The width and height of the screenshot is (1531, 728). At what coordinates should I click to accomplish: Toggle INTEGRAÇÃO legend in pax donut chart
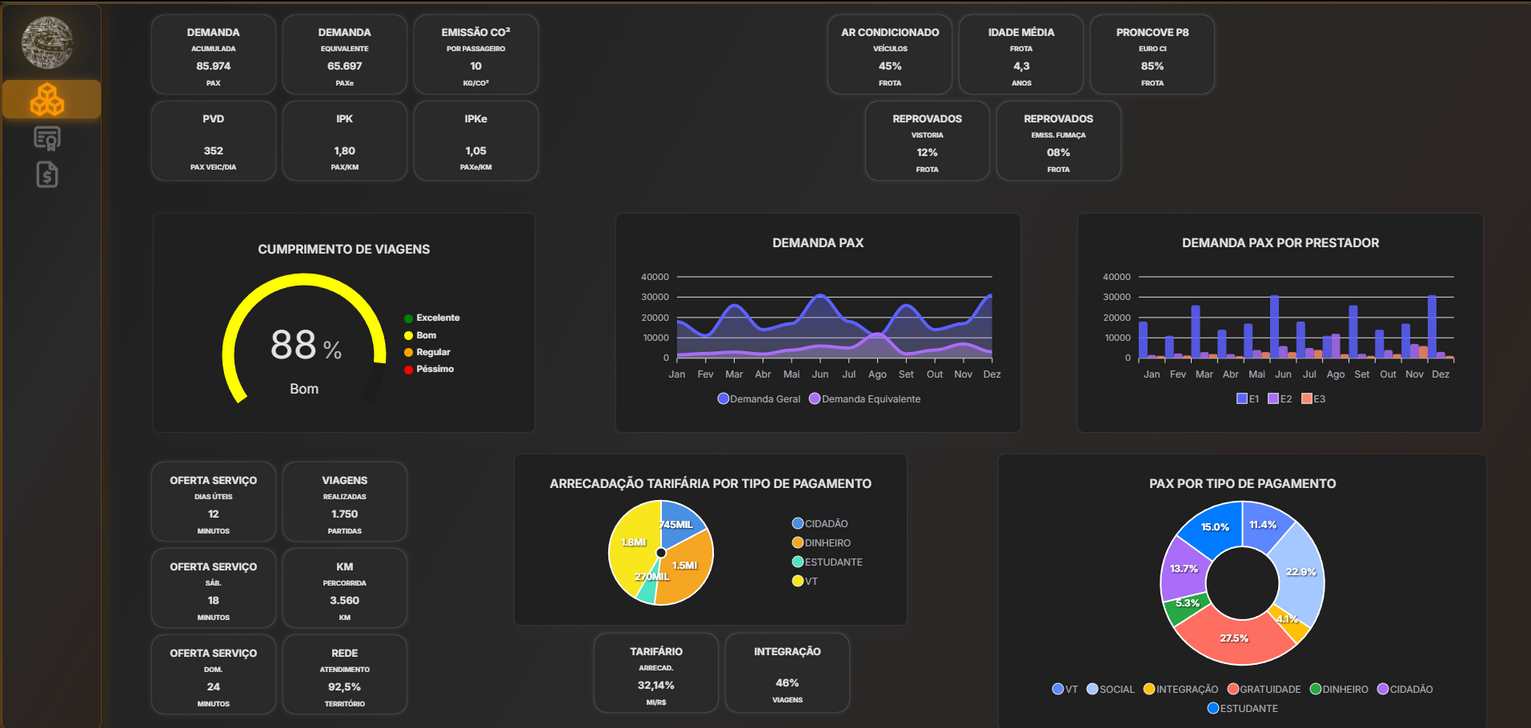coord(1180,689)
